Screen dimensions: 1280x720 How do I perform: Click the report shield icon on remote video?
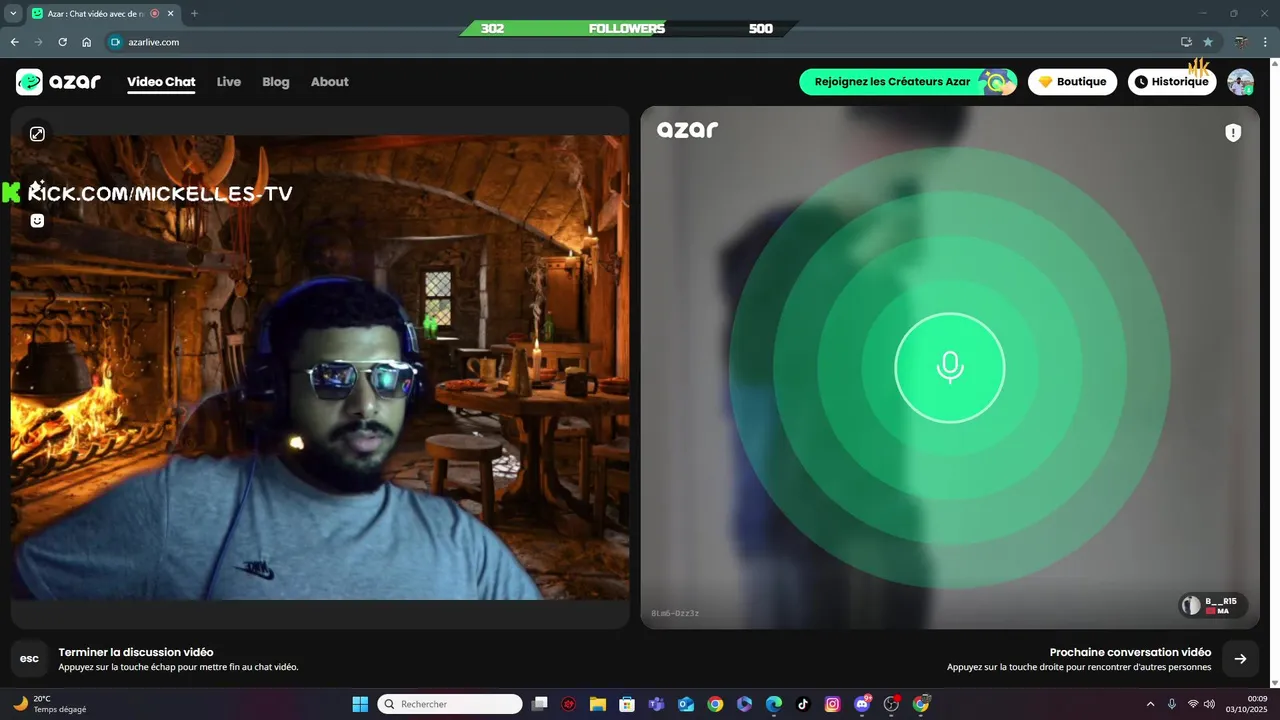tap(1233, 133)
